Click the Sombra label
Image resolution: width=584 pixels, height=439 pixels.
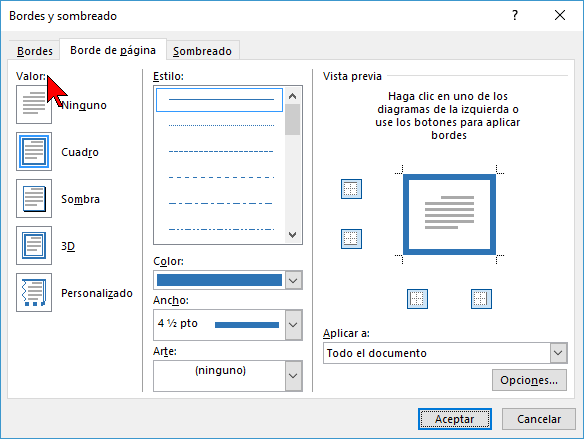[x=80, y=199]
